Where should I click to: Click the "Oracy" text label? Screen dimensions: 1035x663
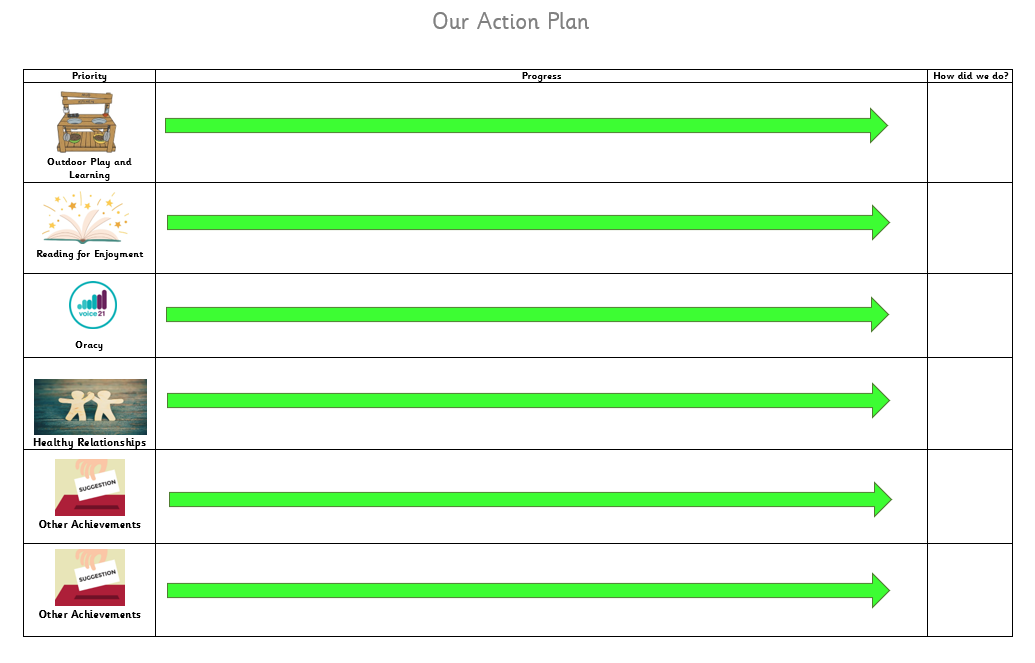tap(89, 345)
